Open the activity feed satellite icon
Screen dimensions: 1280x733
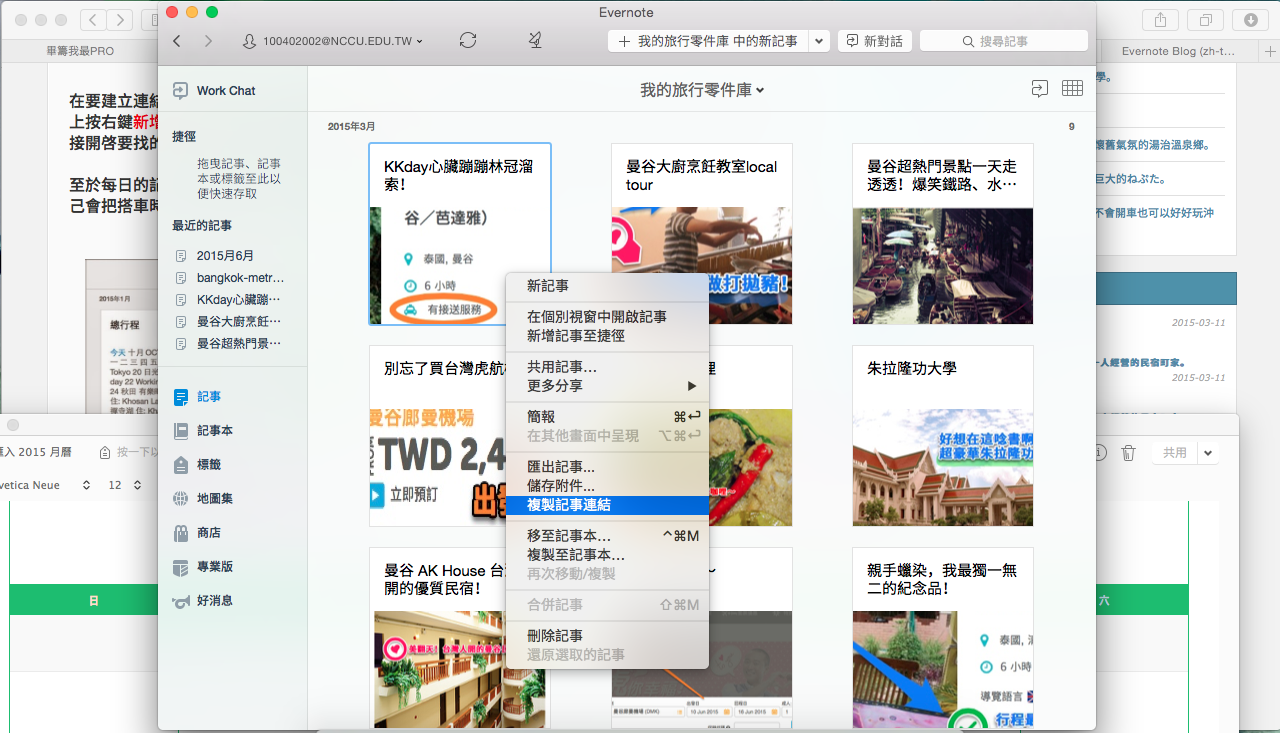[536, 41]
